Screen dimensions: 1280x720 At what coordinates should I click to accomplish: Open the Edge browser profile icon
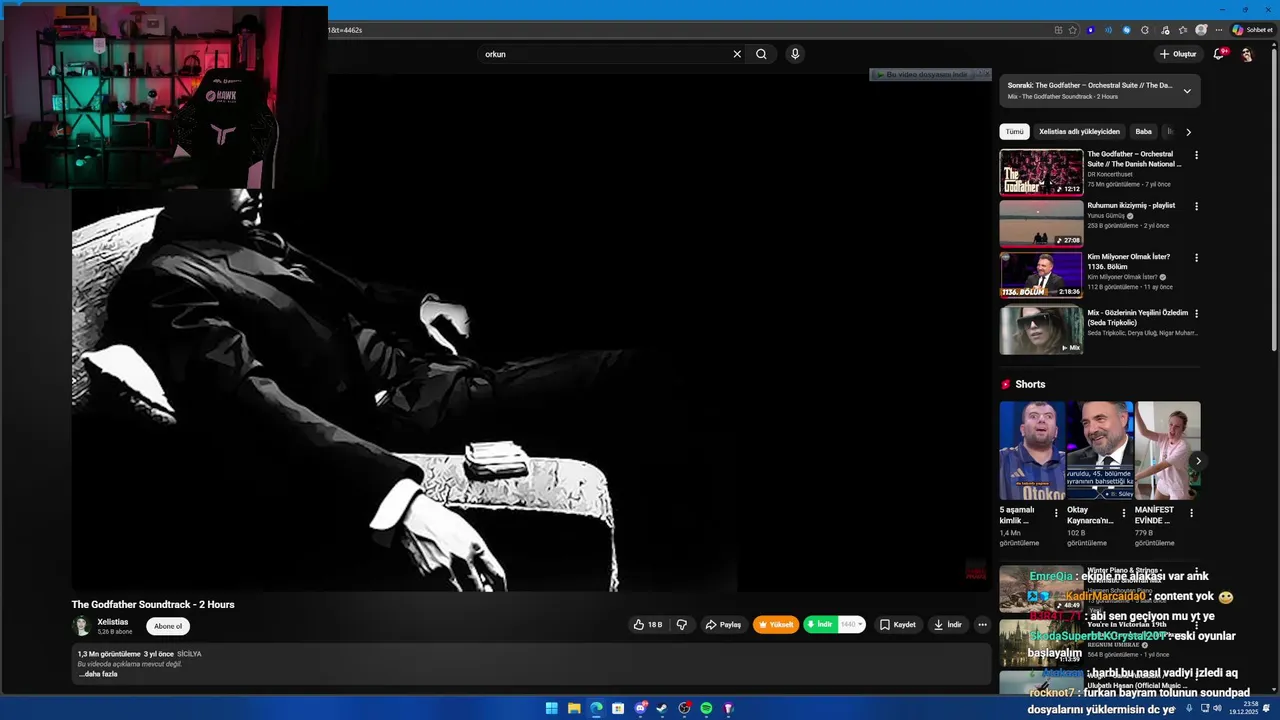pos(1201,30)
